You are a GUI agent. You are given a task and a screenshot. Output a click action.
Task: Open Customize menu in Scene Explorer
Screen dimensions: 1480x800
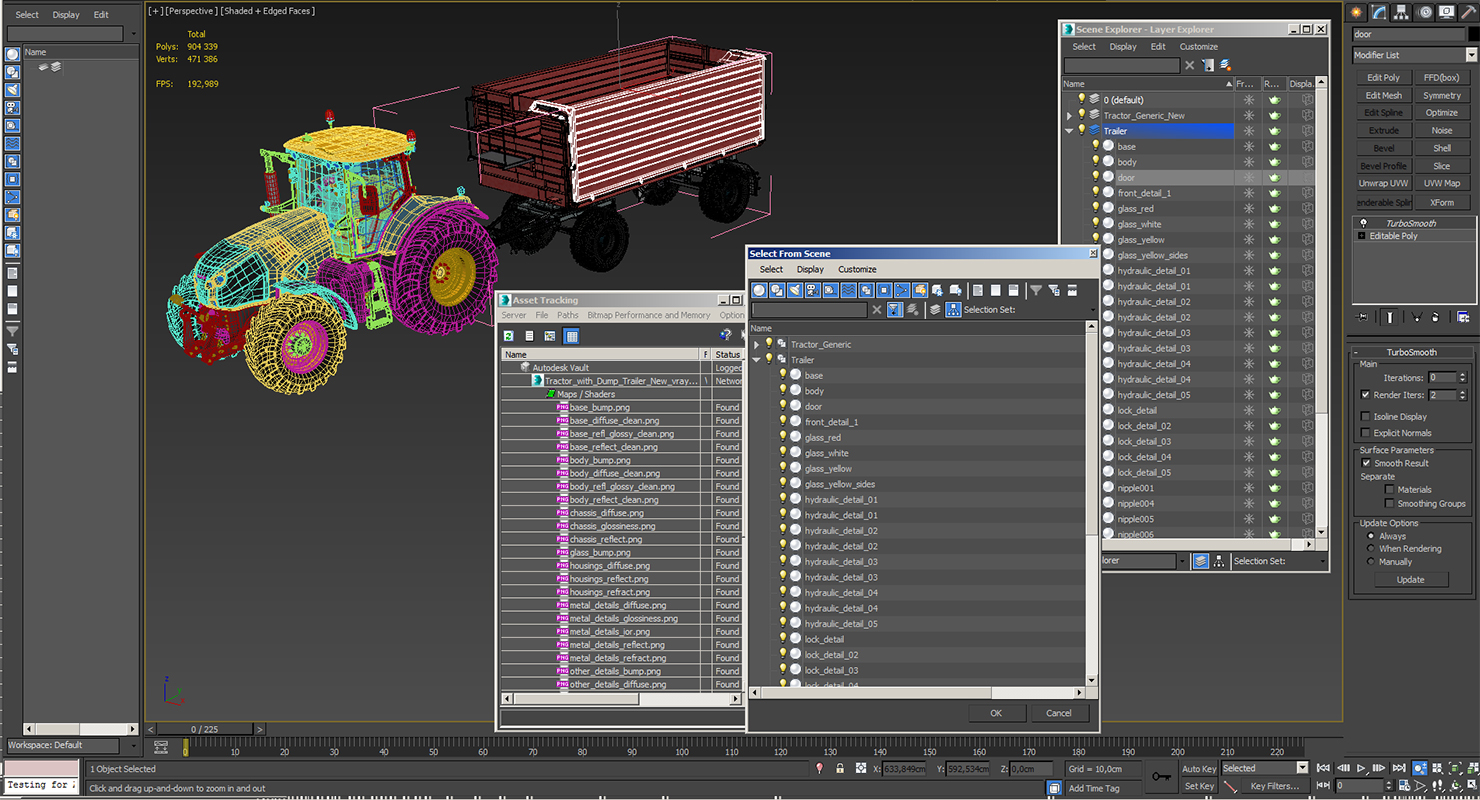point(1198,47)
